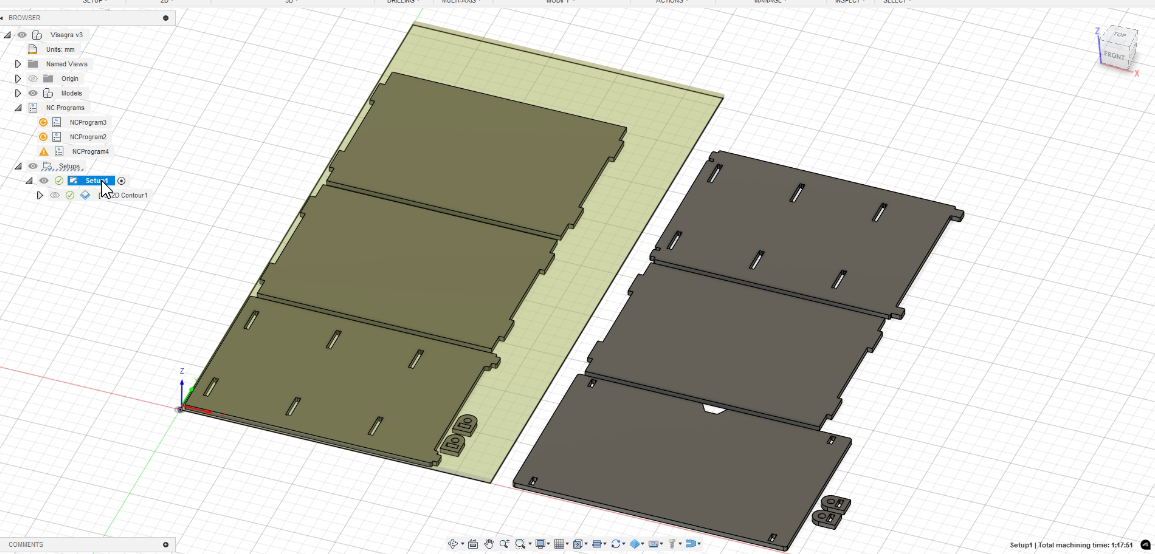Collapse the Setups node
The image size is (1155, 554).
[x=18, y=166]
